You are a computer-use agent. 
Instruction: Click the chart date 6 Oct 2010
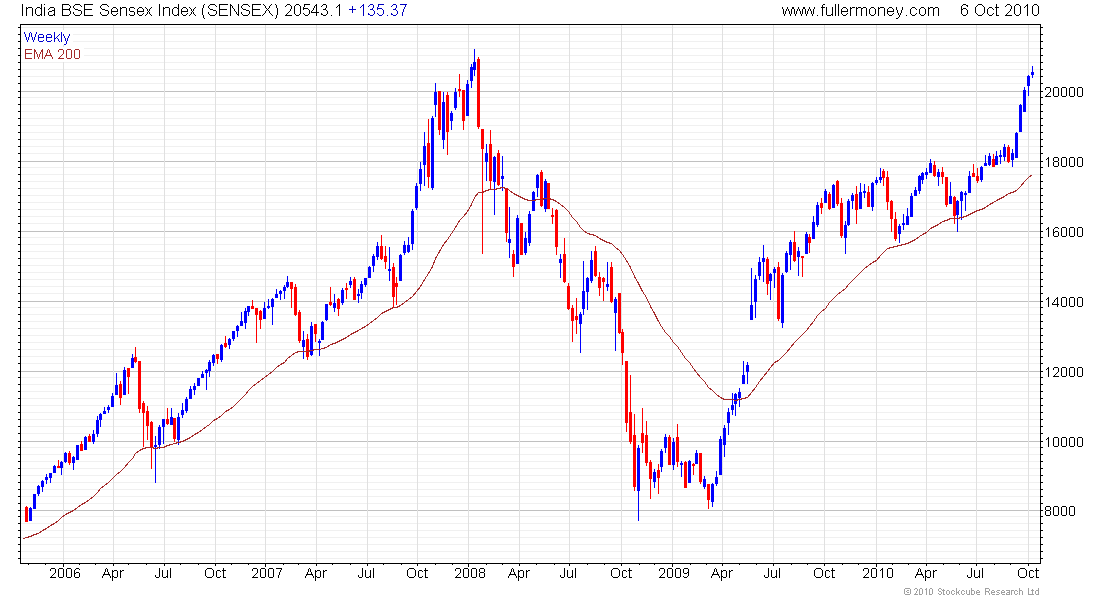coord(1000,11)
